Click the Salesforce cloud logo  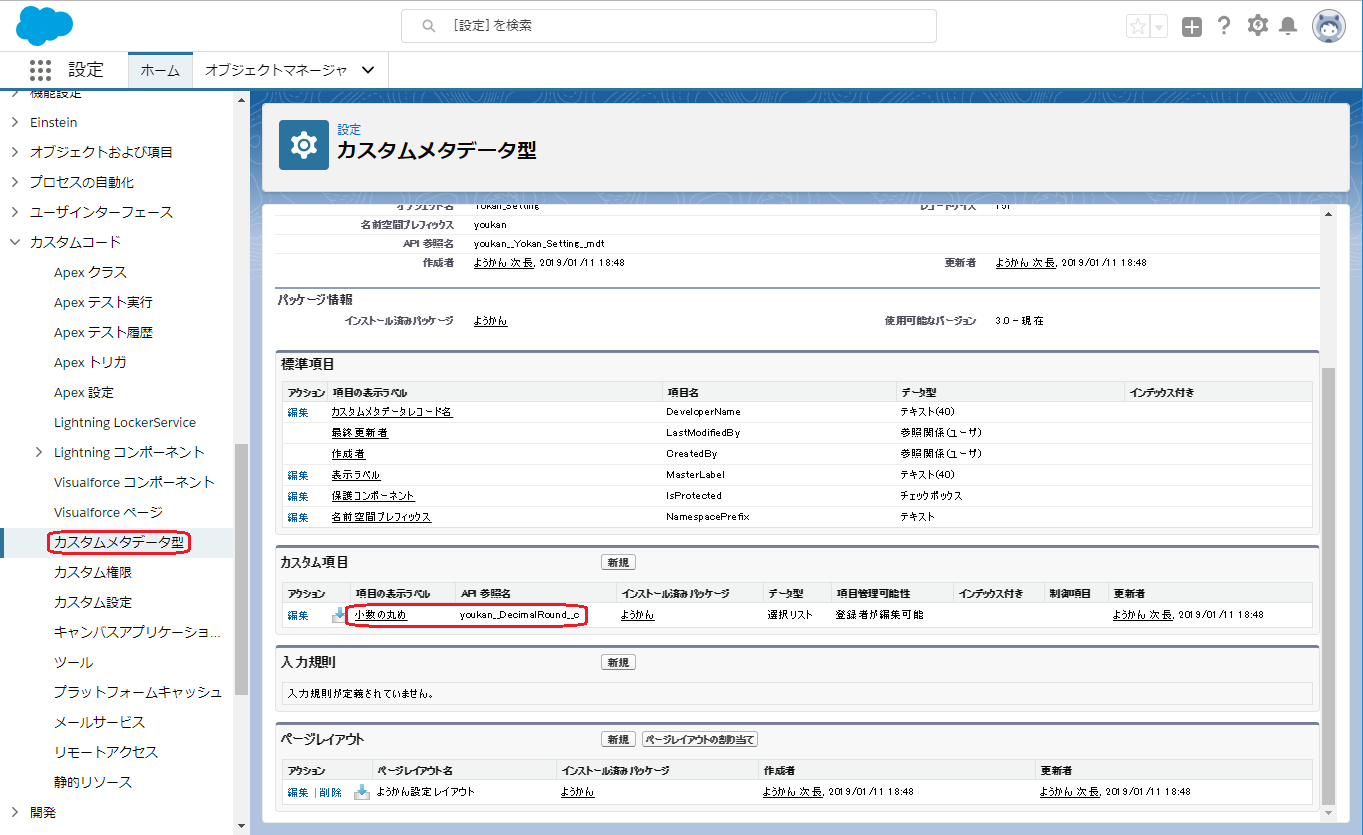(x=44, y=25)
